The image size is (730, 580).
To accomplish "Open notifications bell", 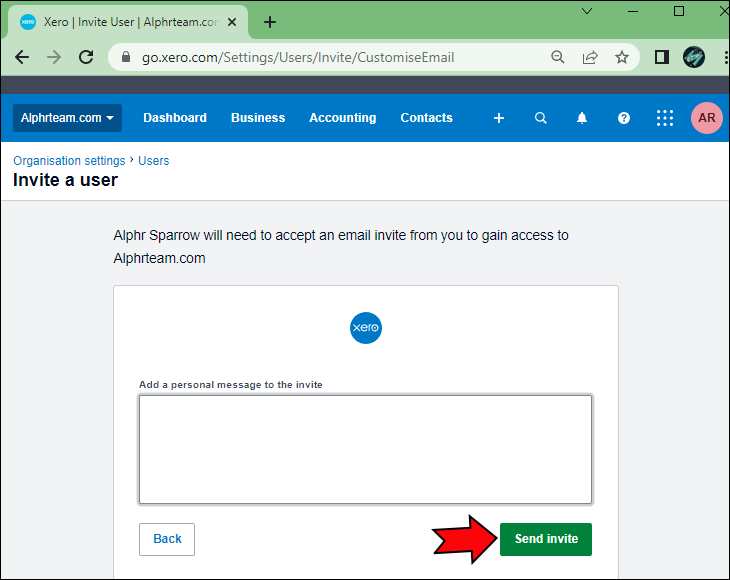I will [x=582, y=118].
